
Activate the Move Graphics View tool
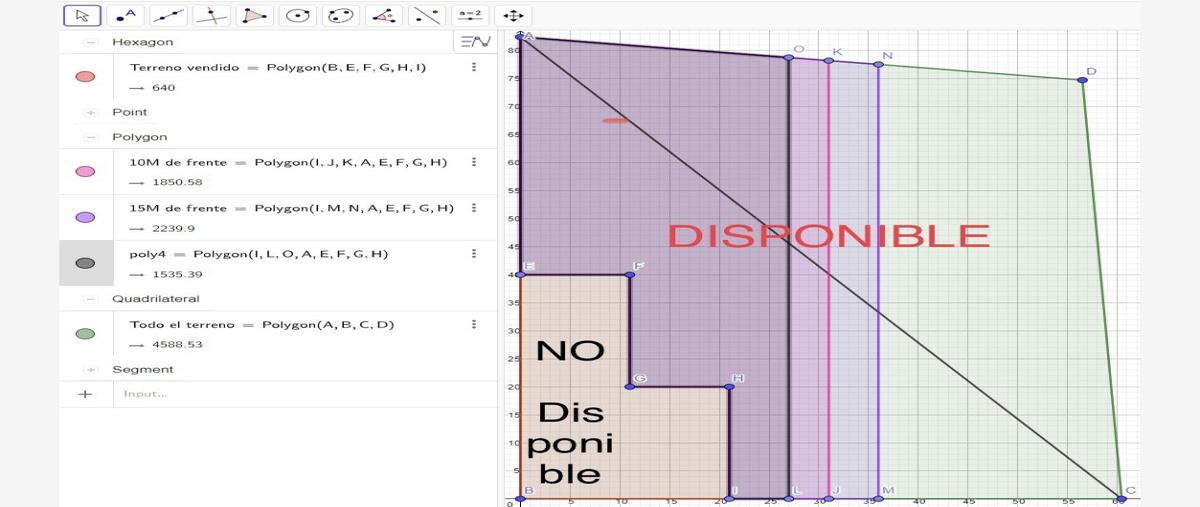(513, 15)
